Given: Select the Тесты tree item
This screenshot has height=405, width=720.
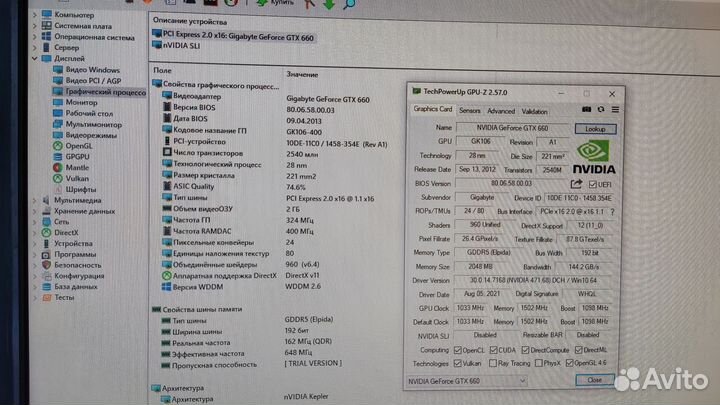Looking at the screenshot, I should [x=64, y=298].
